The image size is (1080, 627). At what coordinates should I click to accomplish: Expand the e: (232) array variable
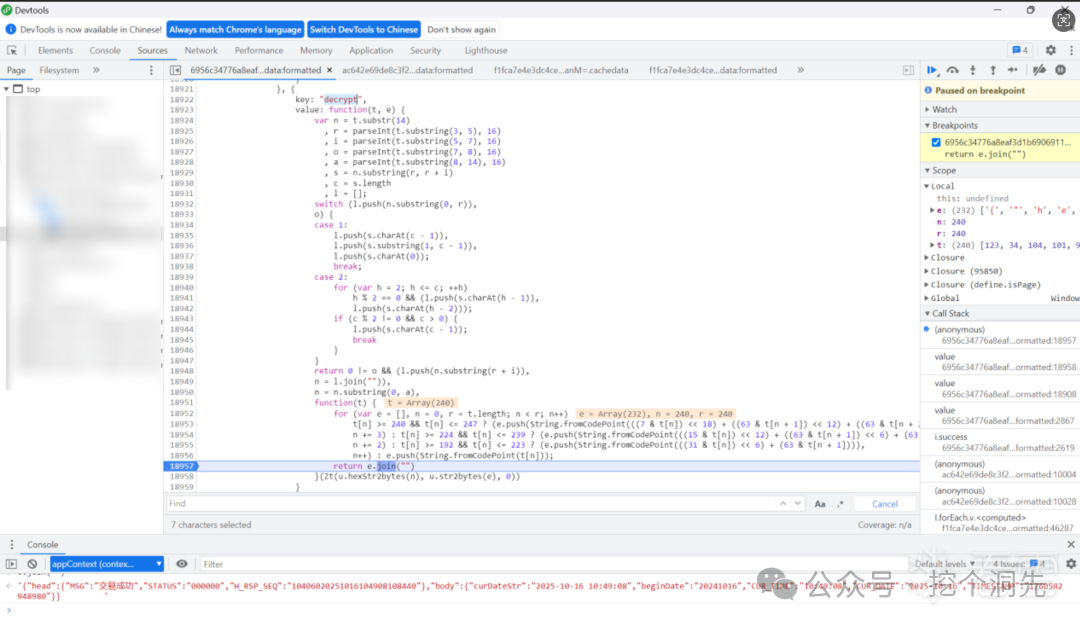pos(932,210)
